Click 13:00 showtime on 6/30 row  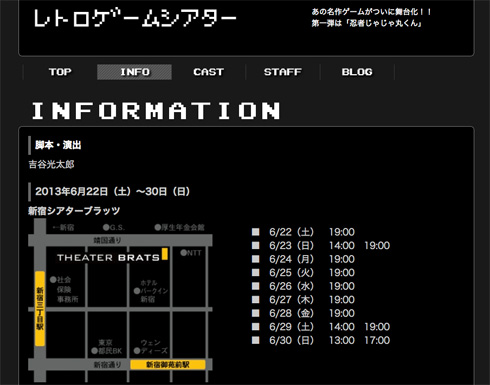[342, 340]
